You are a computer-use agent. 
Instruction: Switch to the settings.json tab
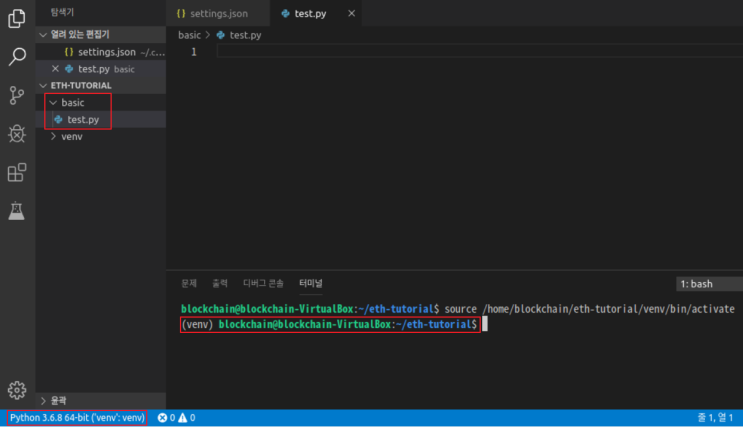(218, 13)
